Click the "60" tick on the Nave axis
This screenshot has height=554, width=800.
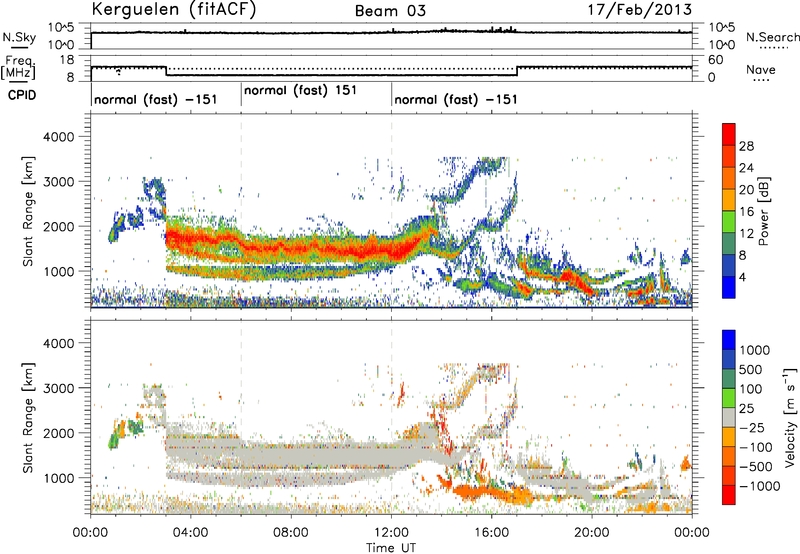715,60
